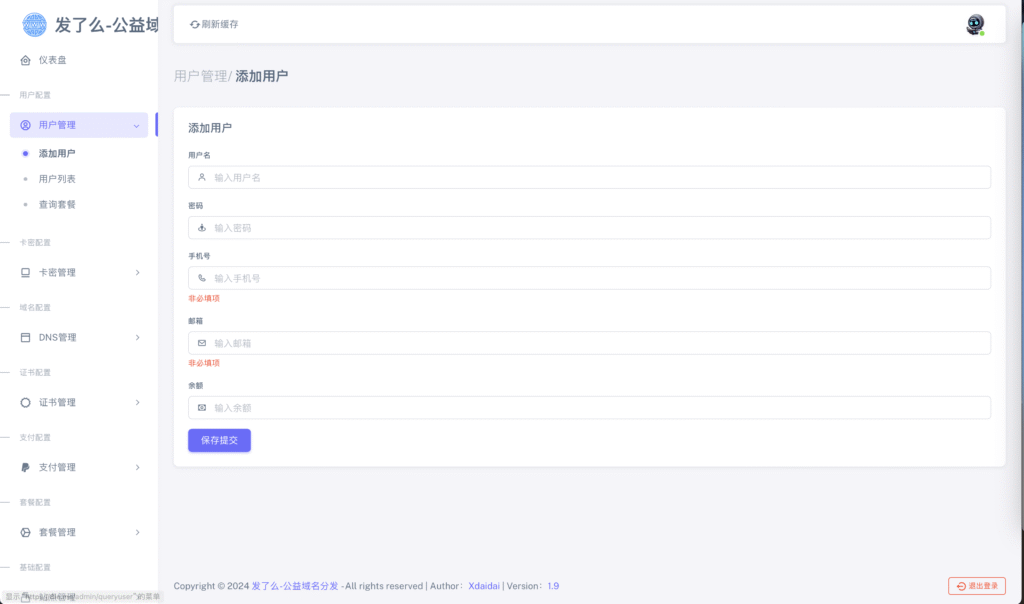Click the 用户管理 user circle icon

click(25, 125)
